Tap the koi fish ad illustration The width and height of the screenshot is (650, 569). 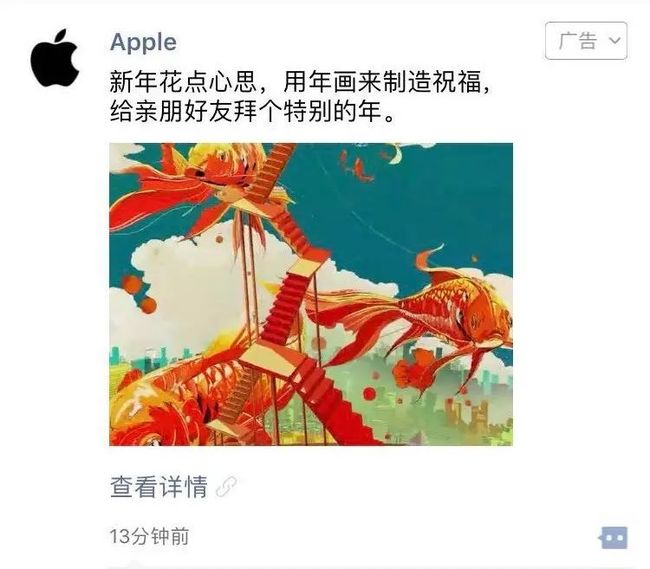tap(311, 294)
